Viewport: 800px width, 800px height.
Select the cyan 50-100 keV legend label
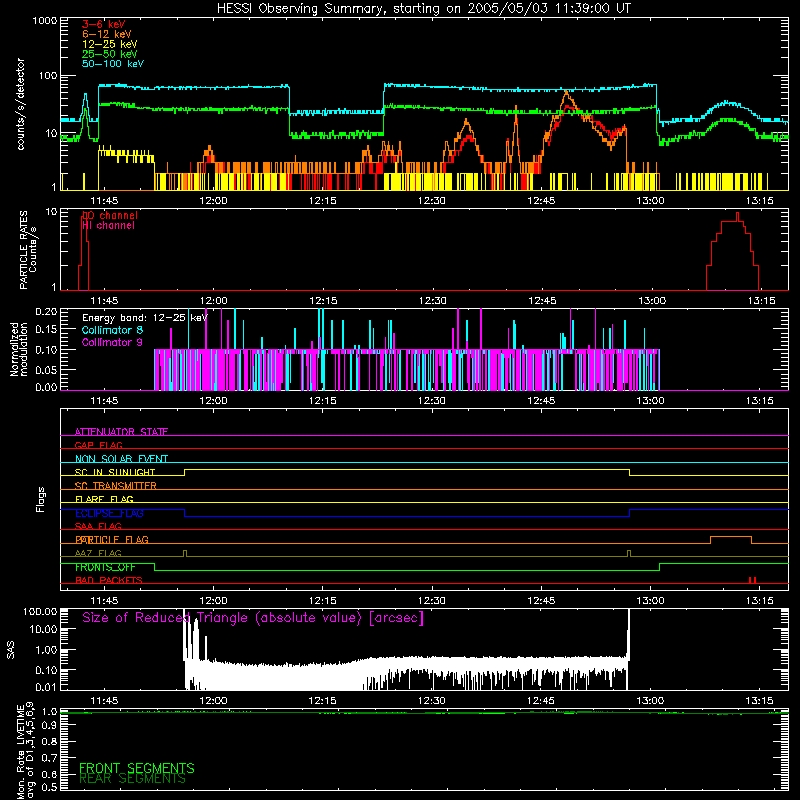point(113,64)
